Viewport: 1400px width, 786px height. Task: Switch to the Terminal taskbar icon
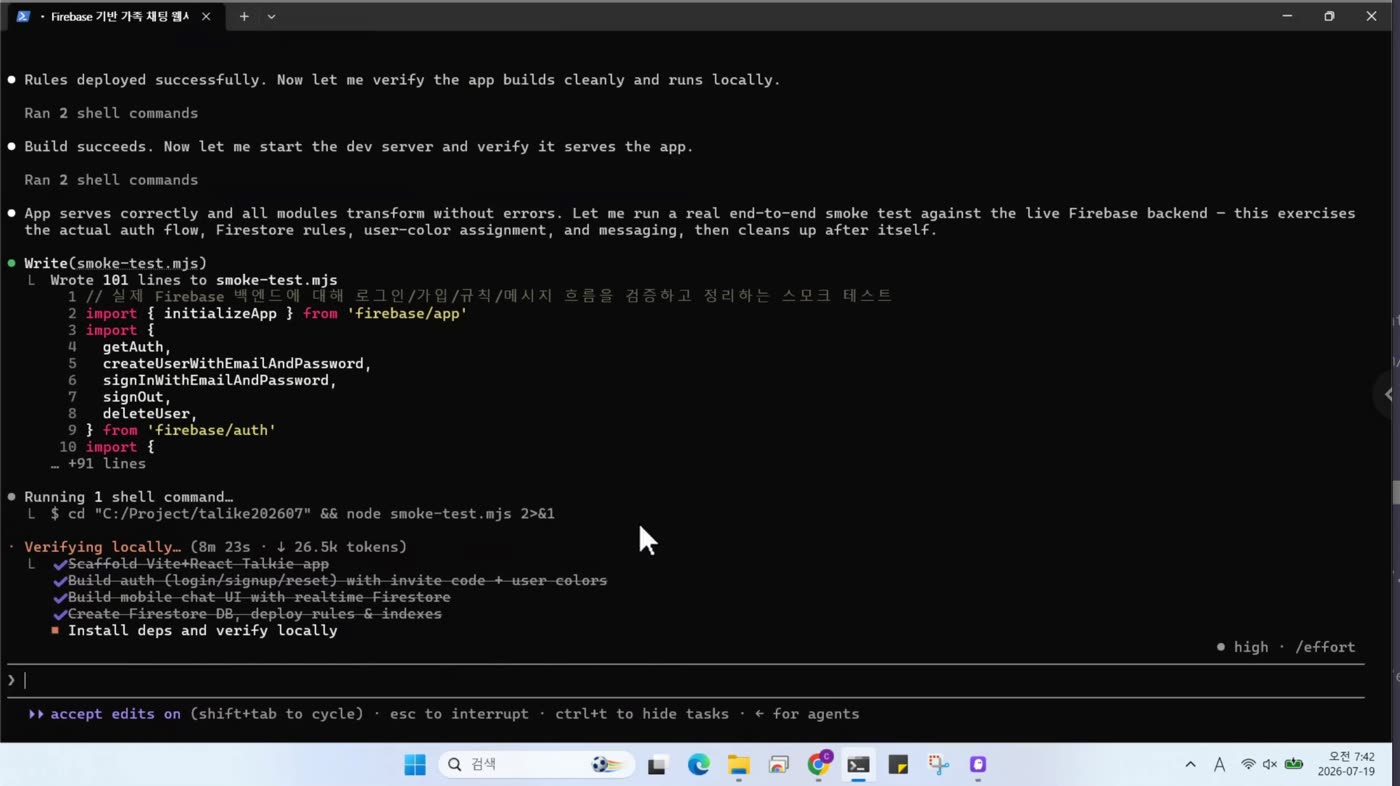[858, 765]
